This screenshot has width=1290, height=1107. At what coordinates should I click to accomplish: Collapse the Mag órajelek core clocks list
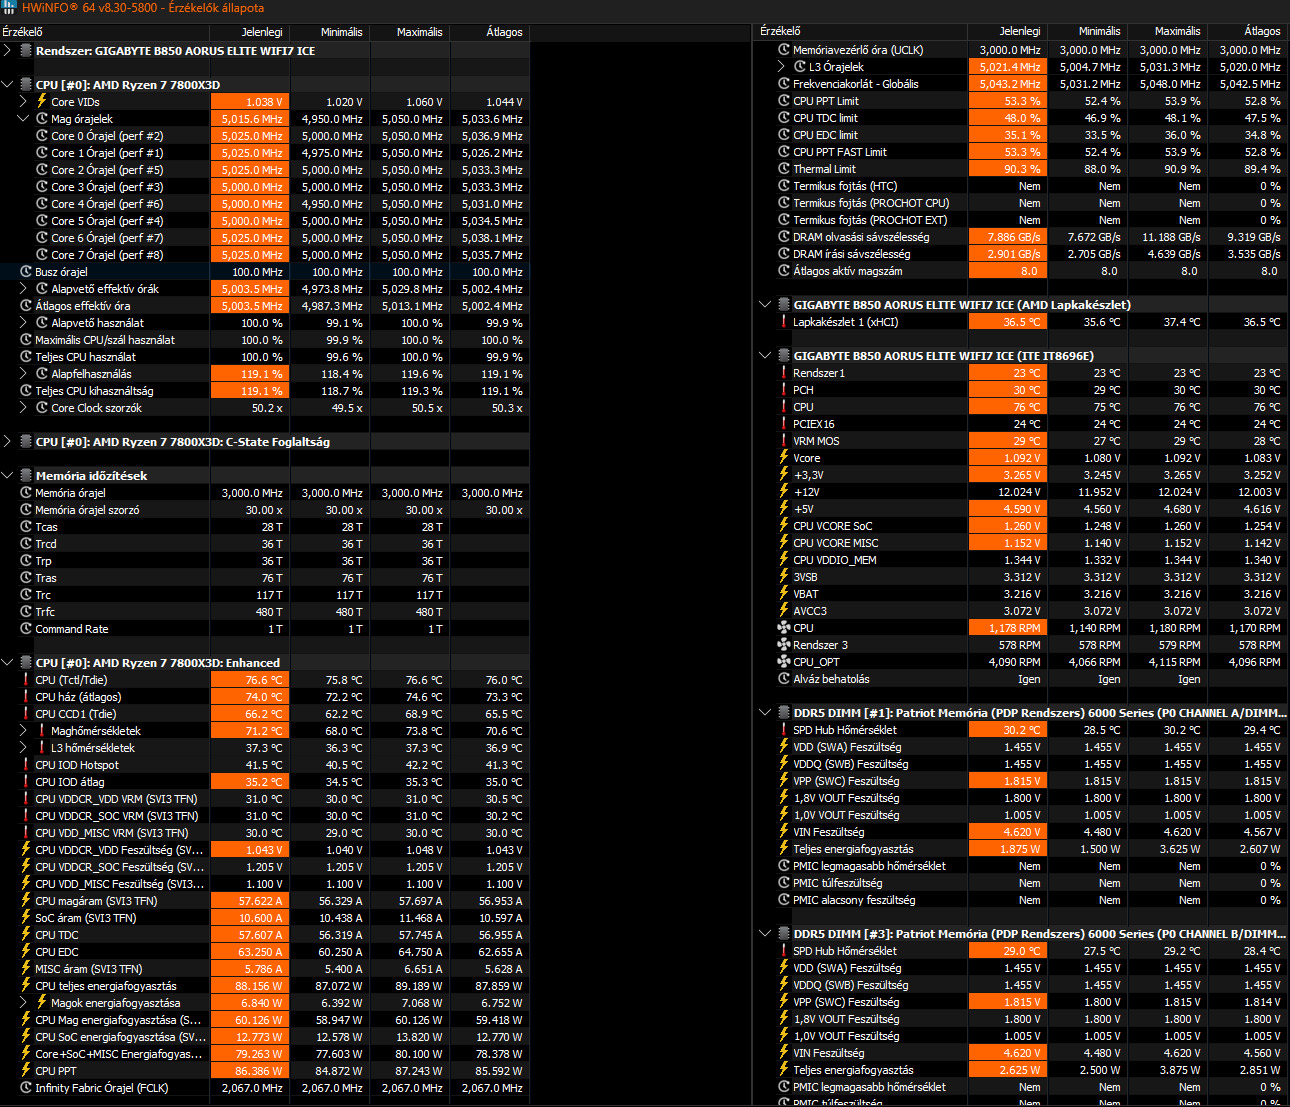[24, 118]
